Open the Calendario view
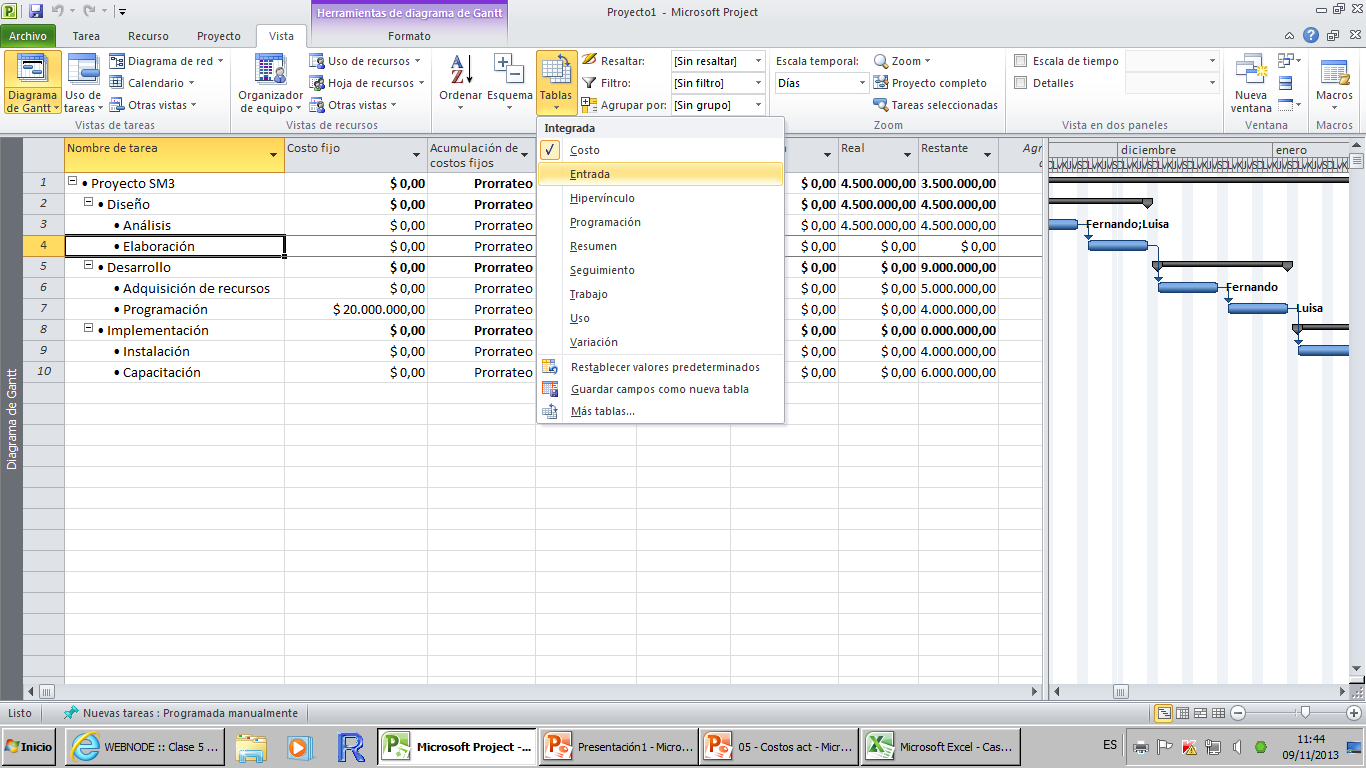 click(x=152, y=83)
